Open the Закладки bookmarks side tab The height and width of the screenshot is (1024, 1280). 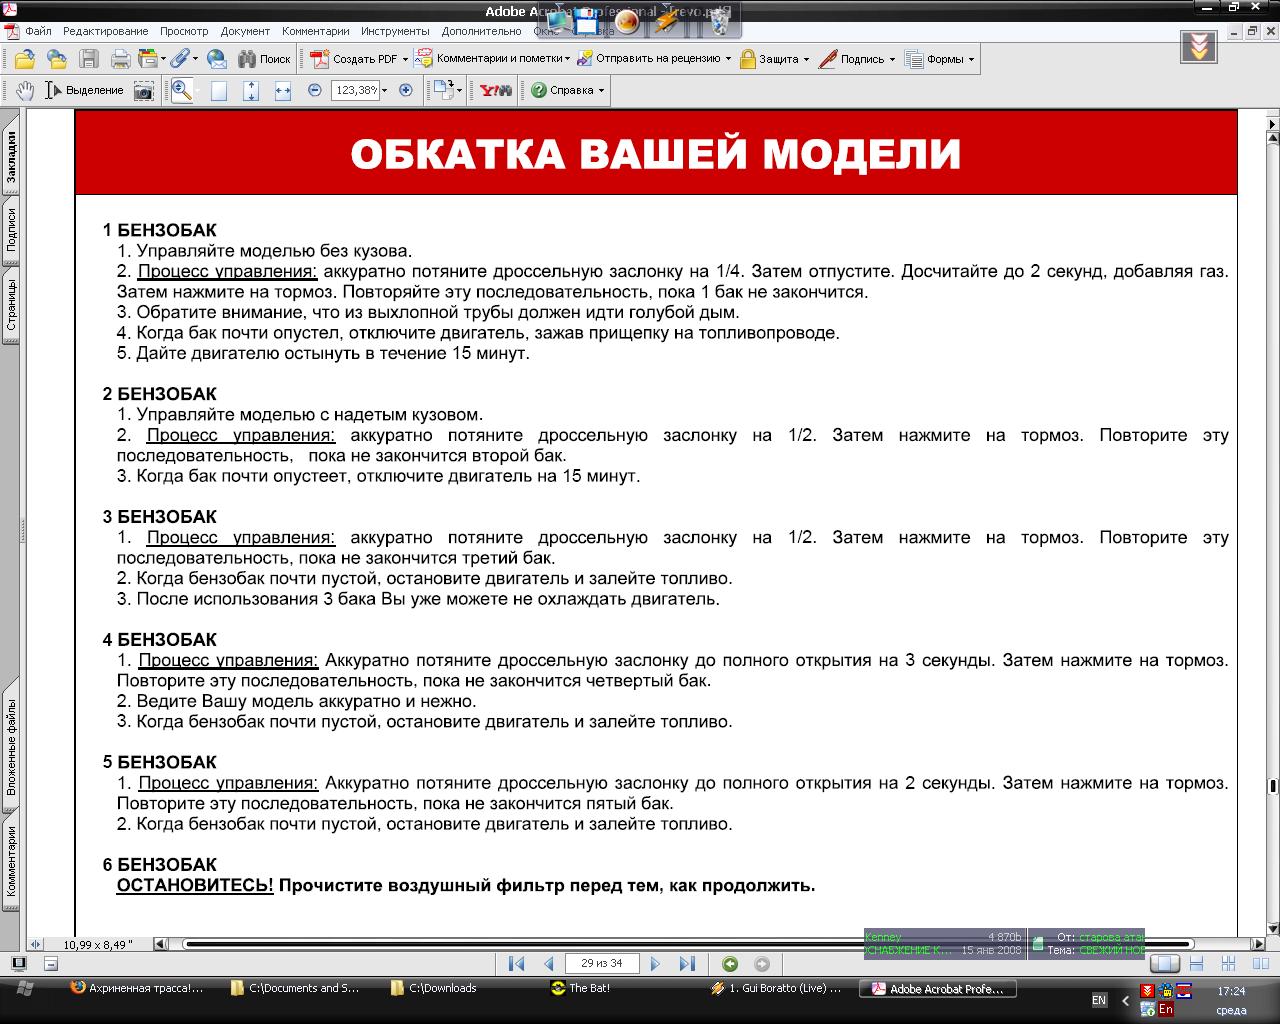pos(10,156)
